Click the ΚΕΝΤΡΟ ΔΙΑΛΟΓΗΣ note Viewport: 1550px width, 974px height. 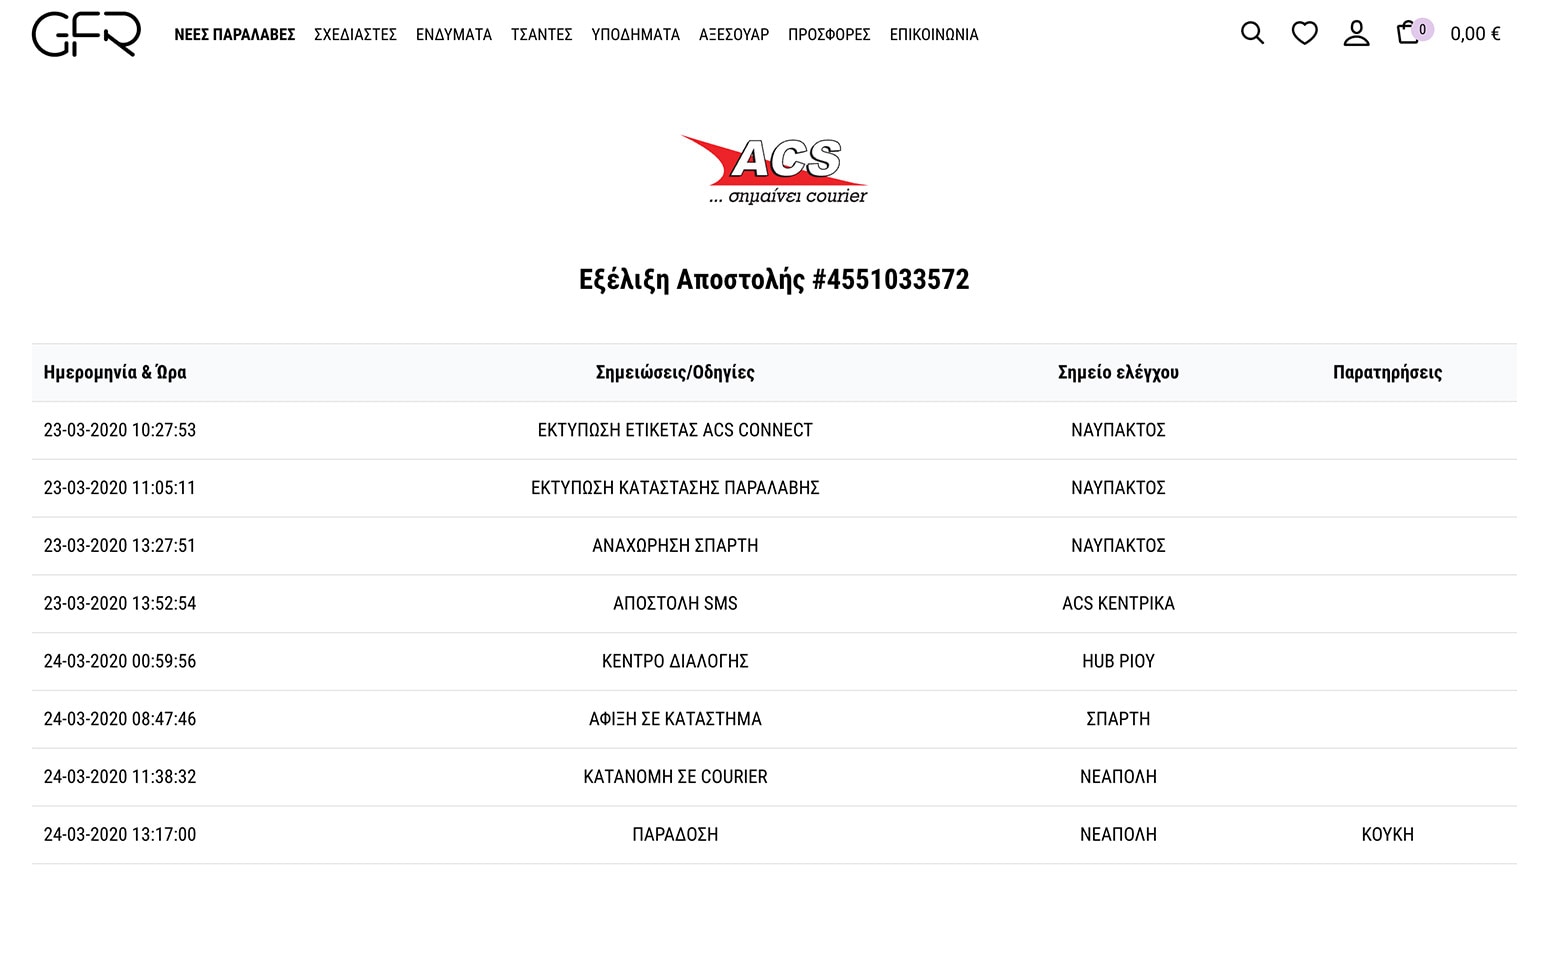pos(675,661)
